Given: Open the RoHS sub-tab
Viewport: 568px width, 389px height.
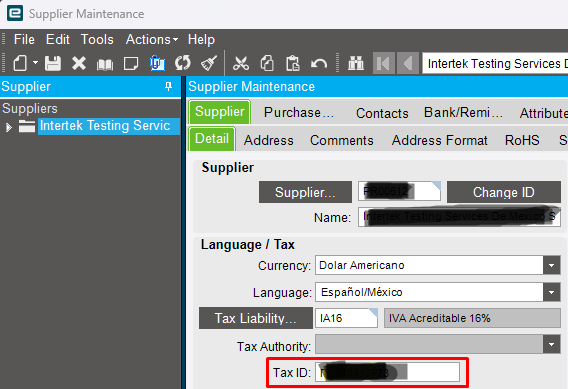Looking at the screenshot, I should [x=522, y=140].
